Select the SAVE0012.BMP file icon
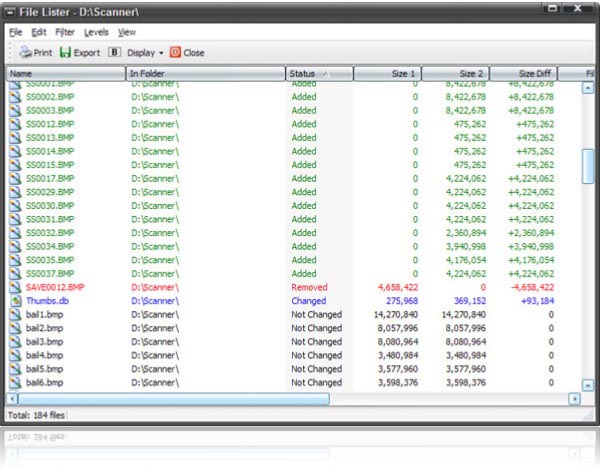Screen dimensions: 600x475 (x=15, y=287)
